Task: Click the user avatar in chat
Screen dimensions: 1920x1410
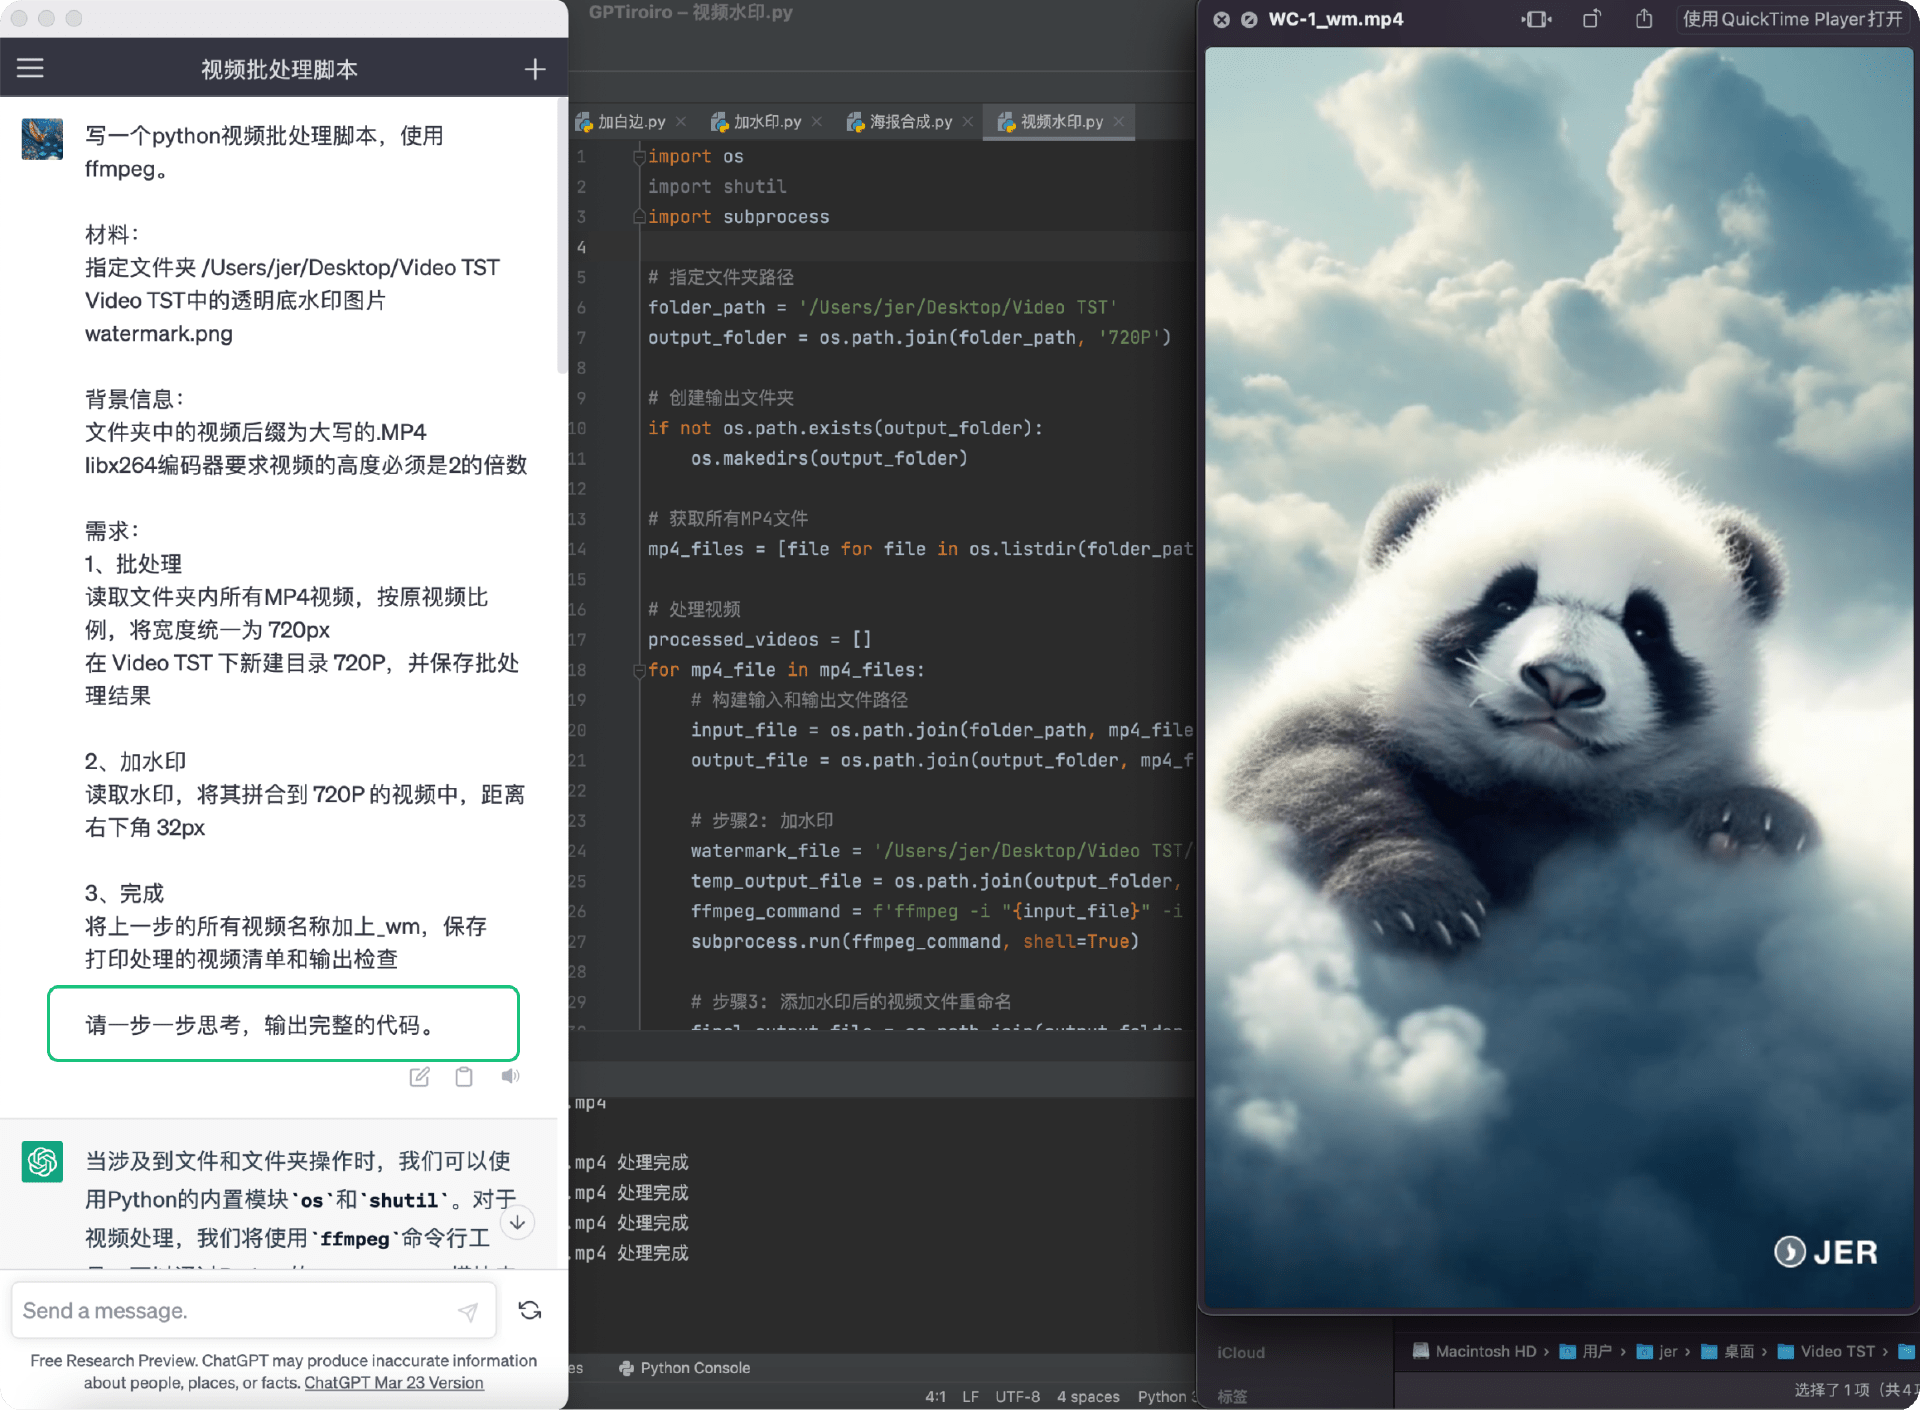Action: pyautogui.click(x=42, y=139)
